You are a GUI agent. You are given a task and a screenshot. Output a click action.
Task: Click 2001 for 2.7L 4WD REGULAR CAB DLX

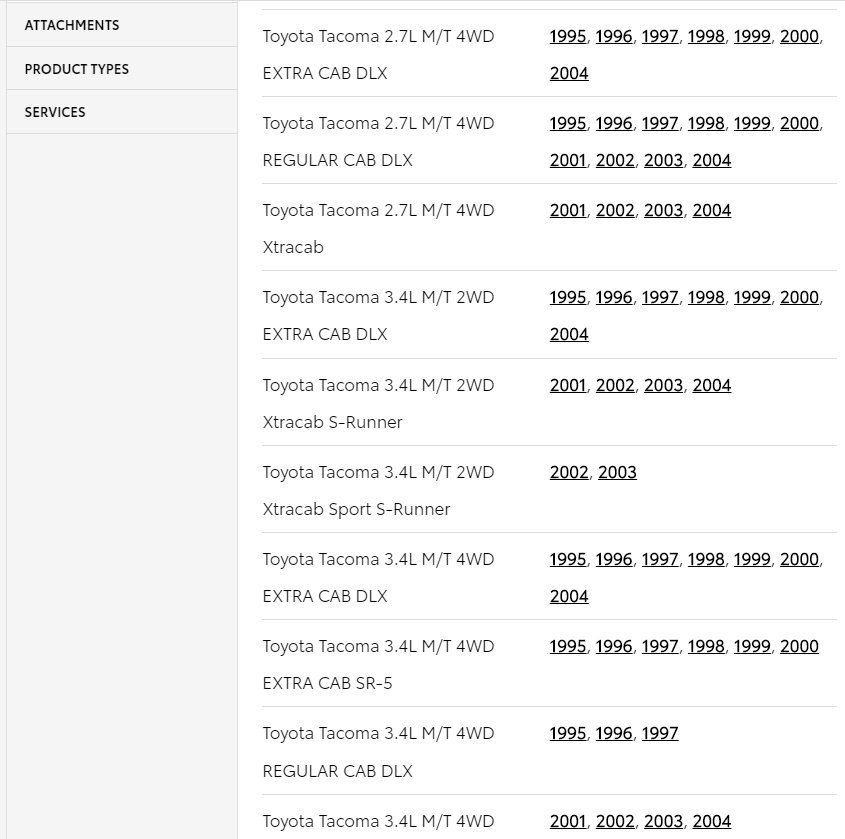567,160
